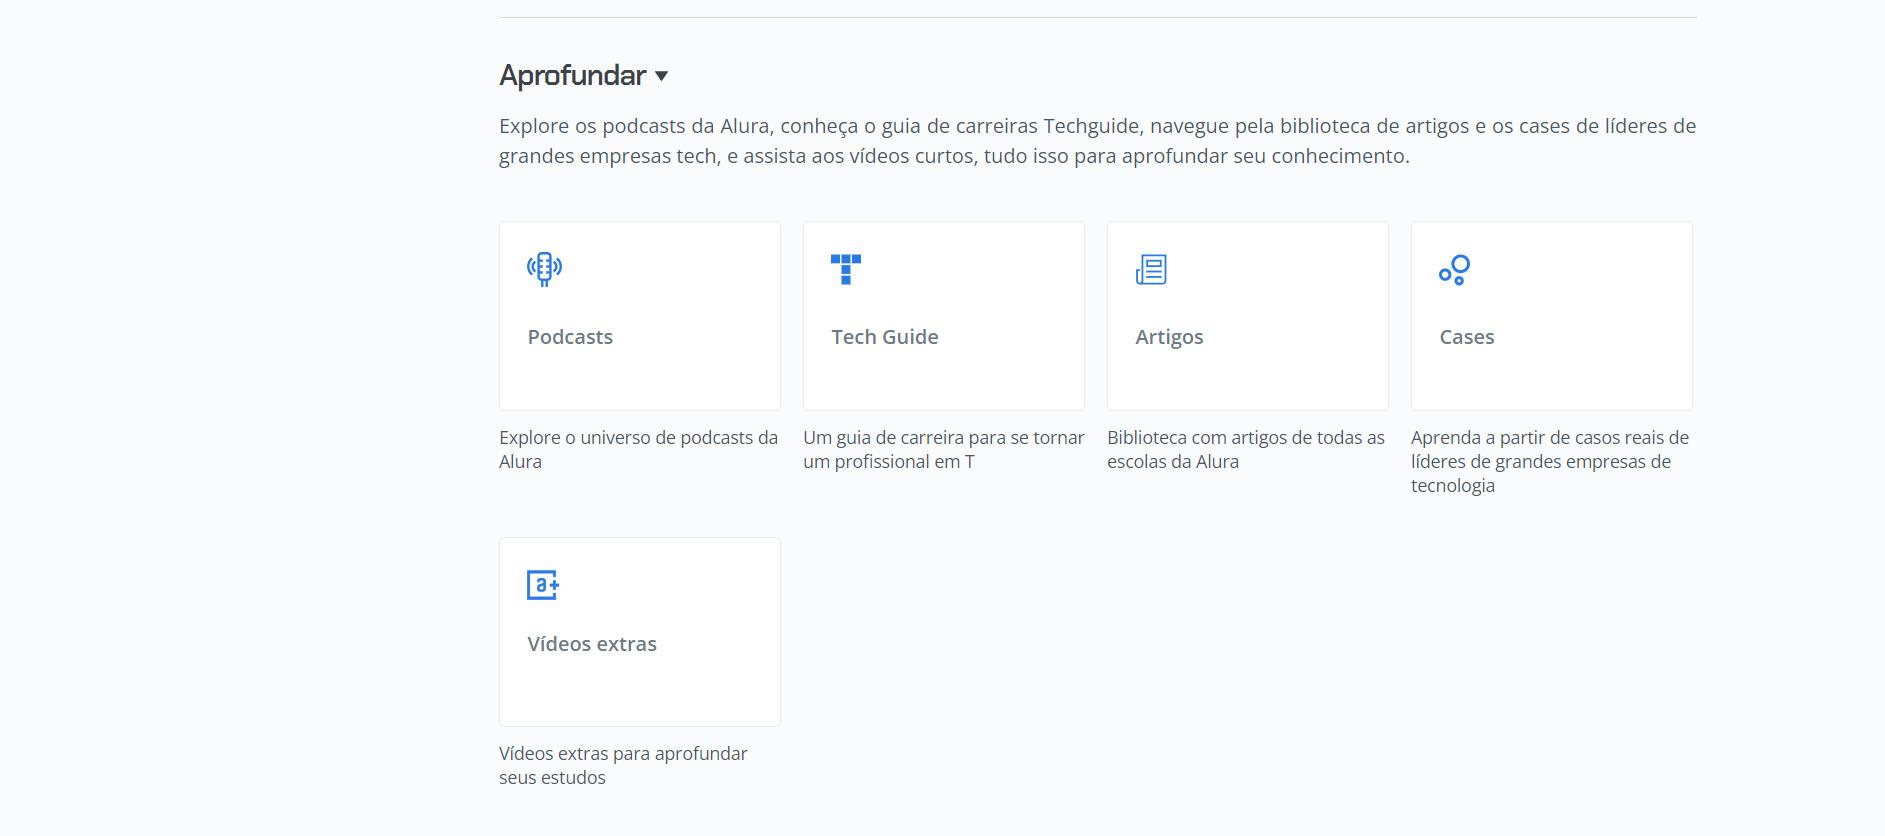
Task: Click the Cases bubbles icon
Action: [1454, 269]
